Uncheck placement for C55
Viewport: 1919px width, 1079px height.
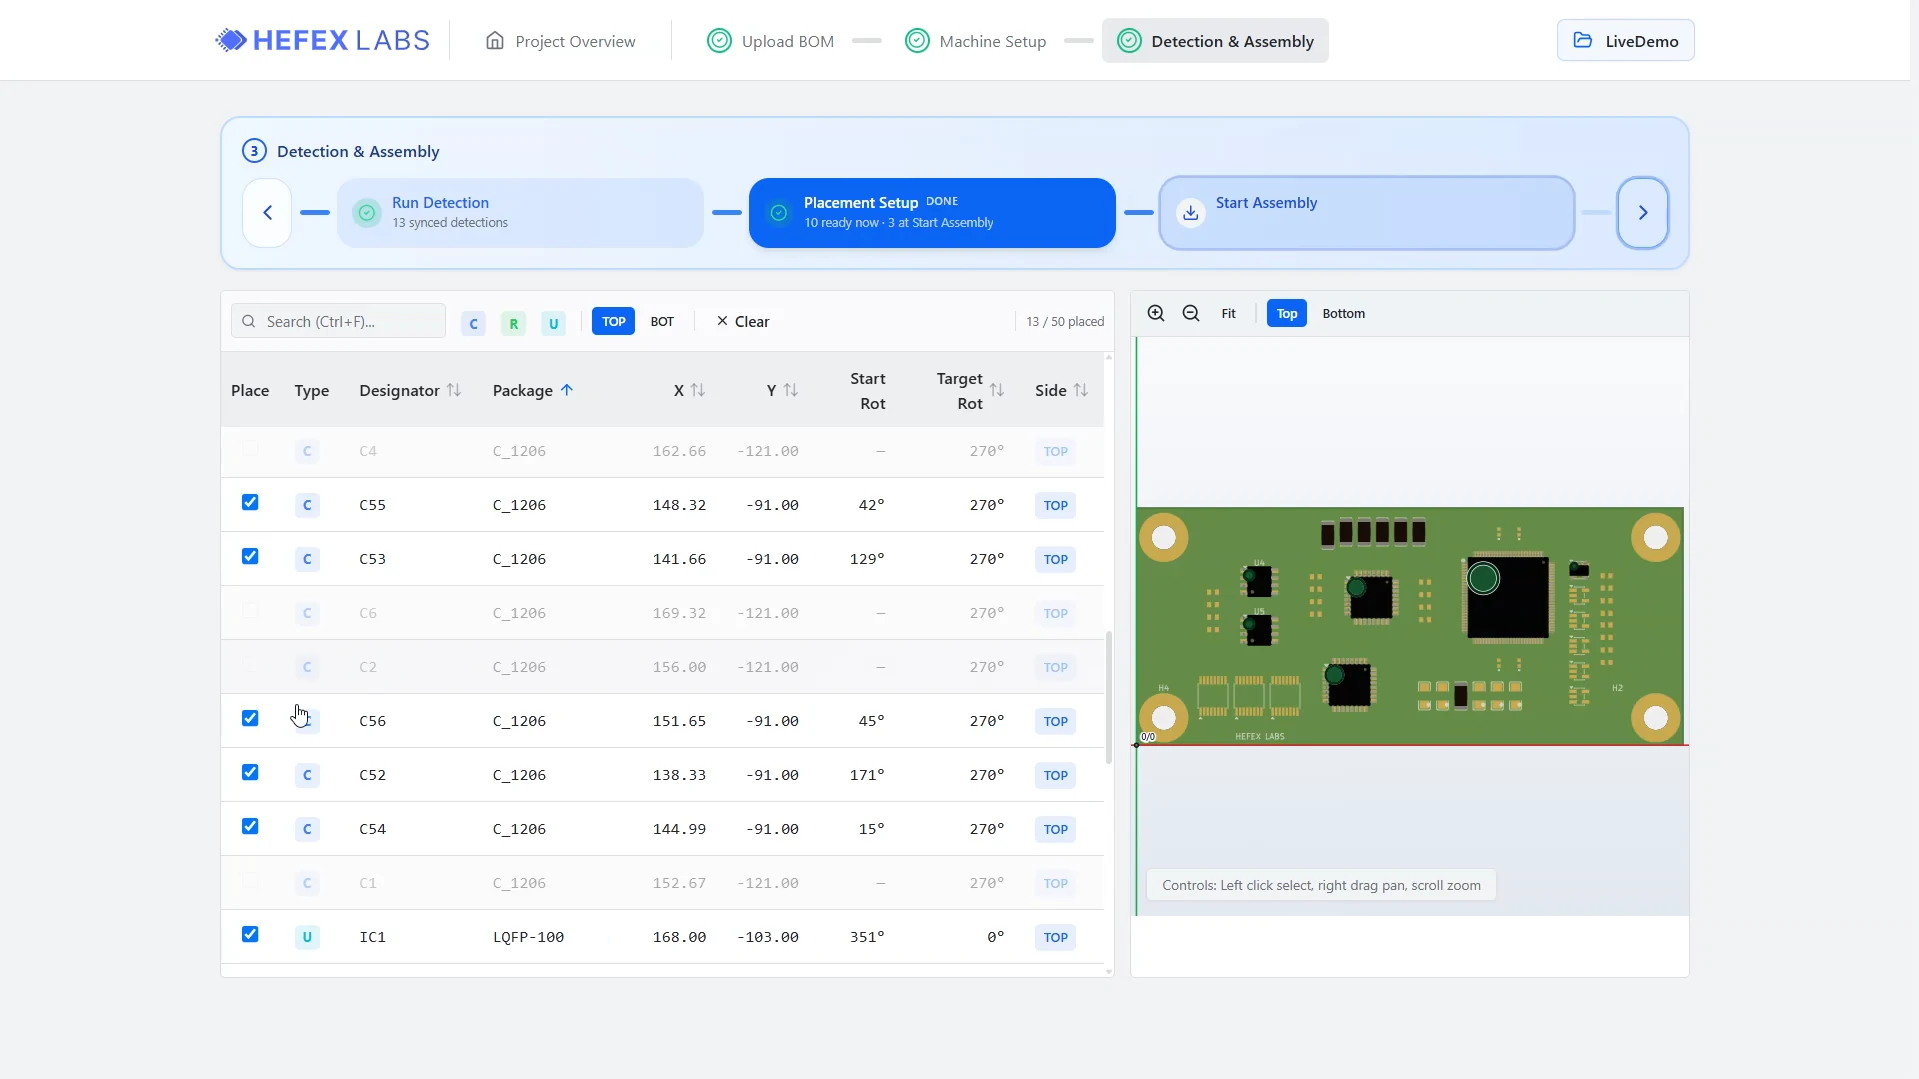(250, 502)
